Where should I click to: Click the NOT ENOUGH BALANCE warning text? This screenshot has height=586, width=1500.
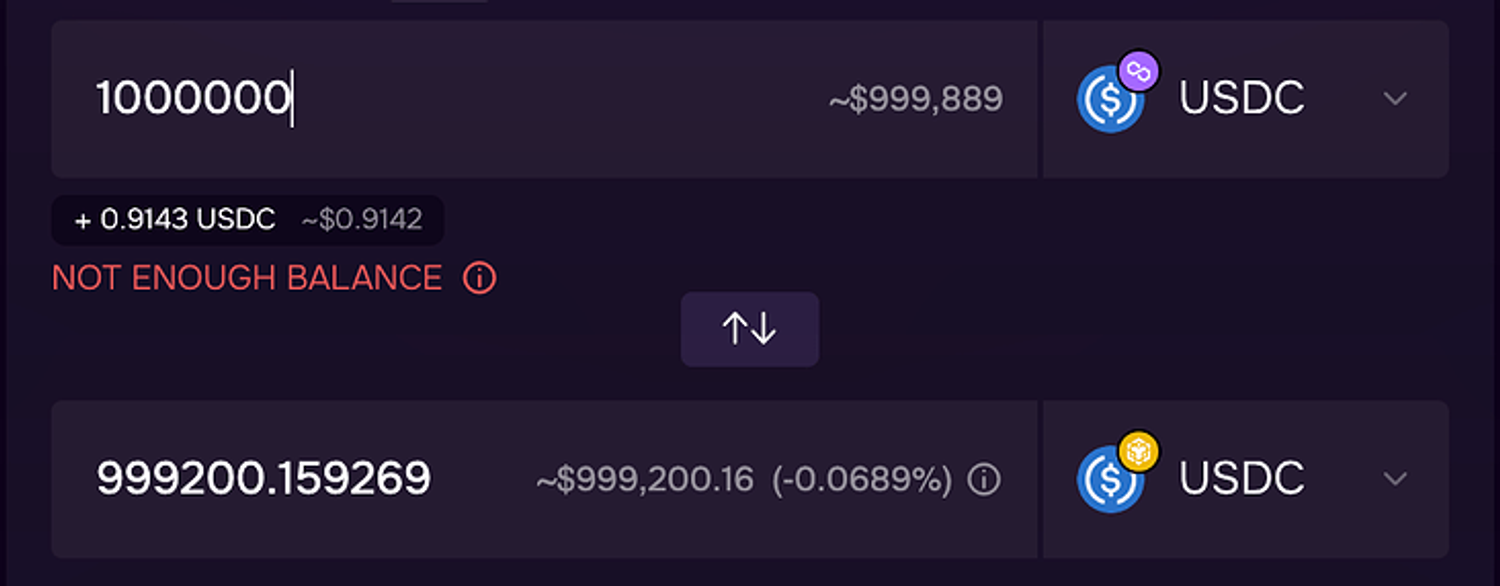coord(246,278)
